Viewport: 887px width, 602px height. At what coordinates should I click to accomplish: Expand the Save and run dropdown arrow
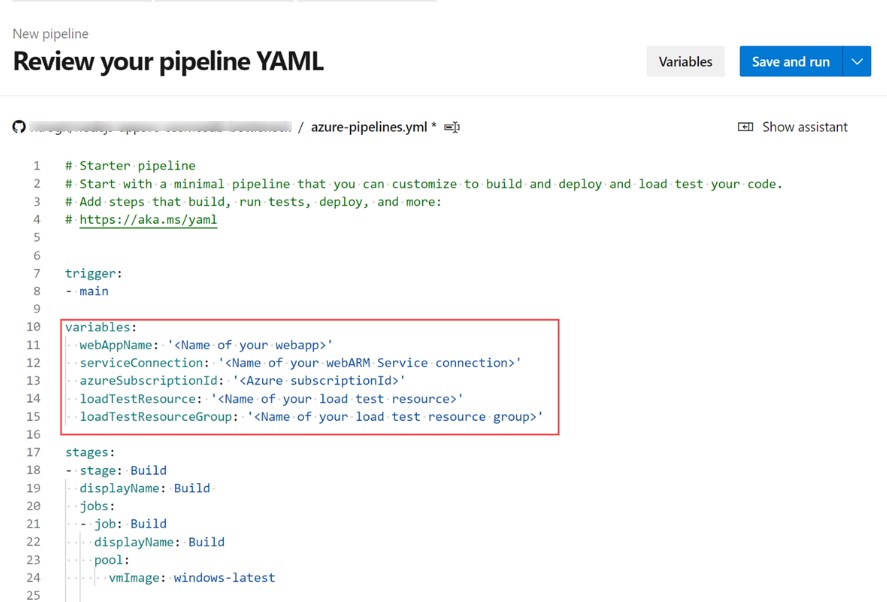[857, 61]
